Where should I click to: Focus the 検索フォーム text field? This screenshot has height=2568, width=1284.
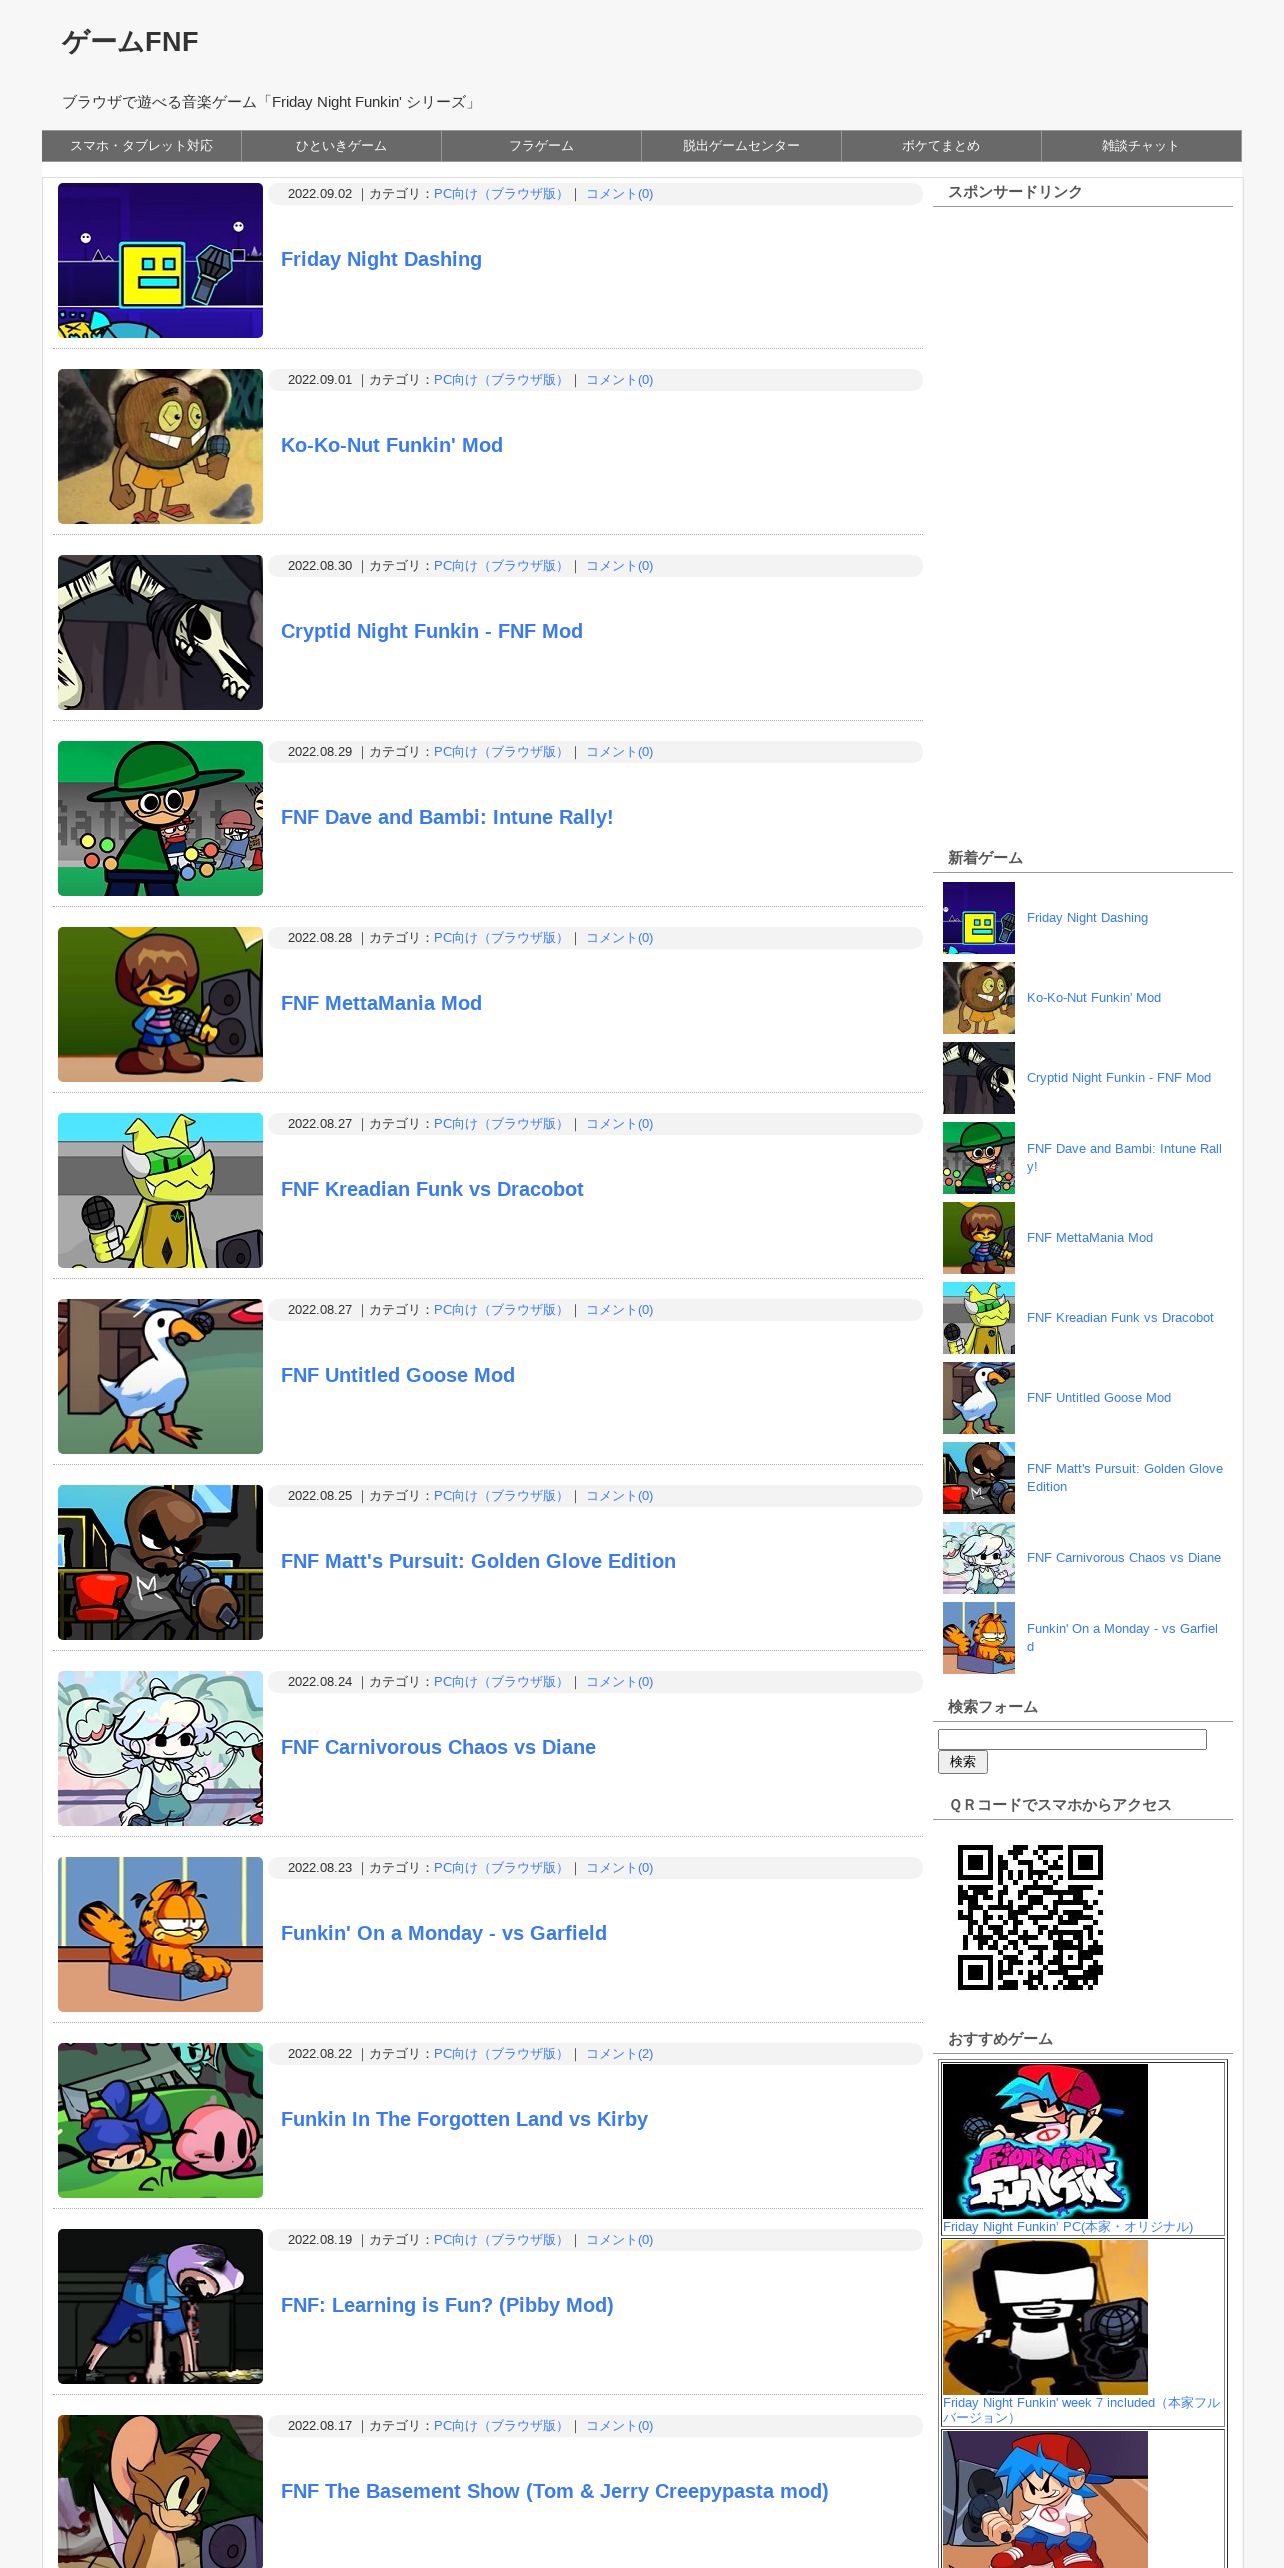click(x=1072, y=1739)
